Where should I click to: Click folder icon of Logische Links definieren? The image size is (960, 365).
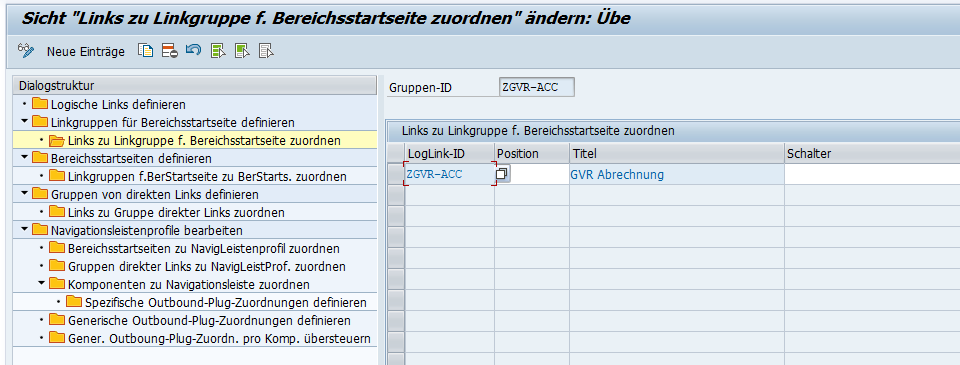(x=40, y=104)
